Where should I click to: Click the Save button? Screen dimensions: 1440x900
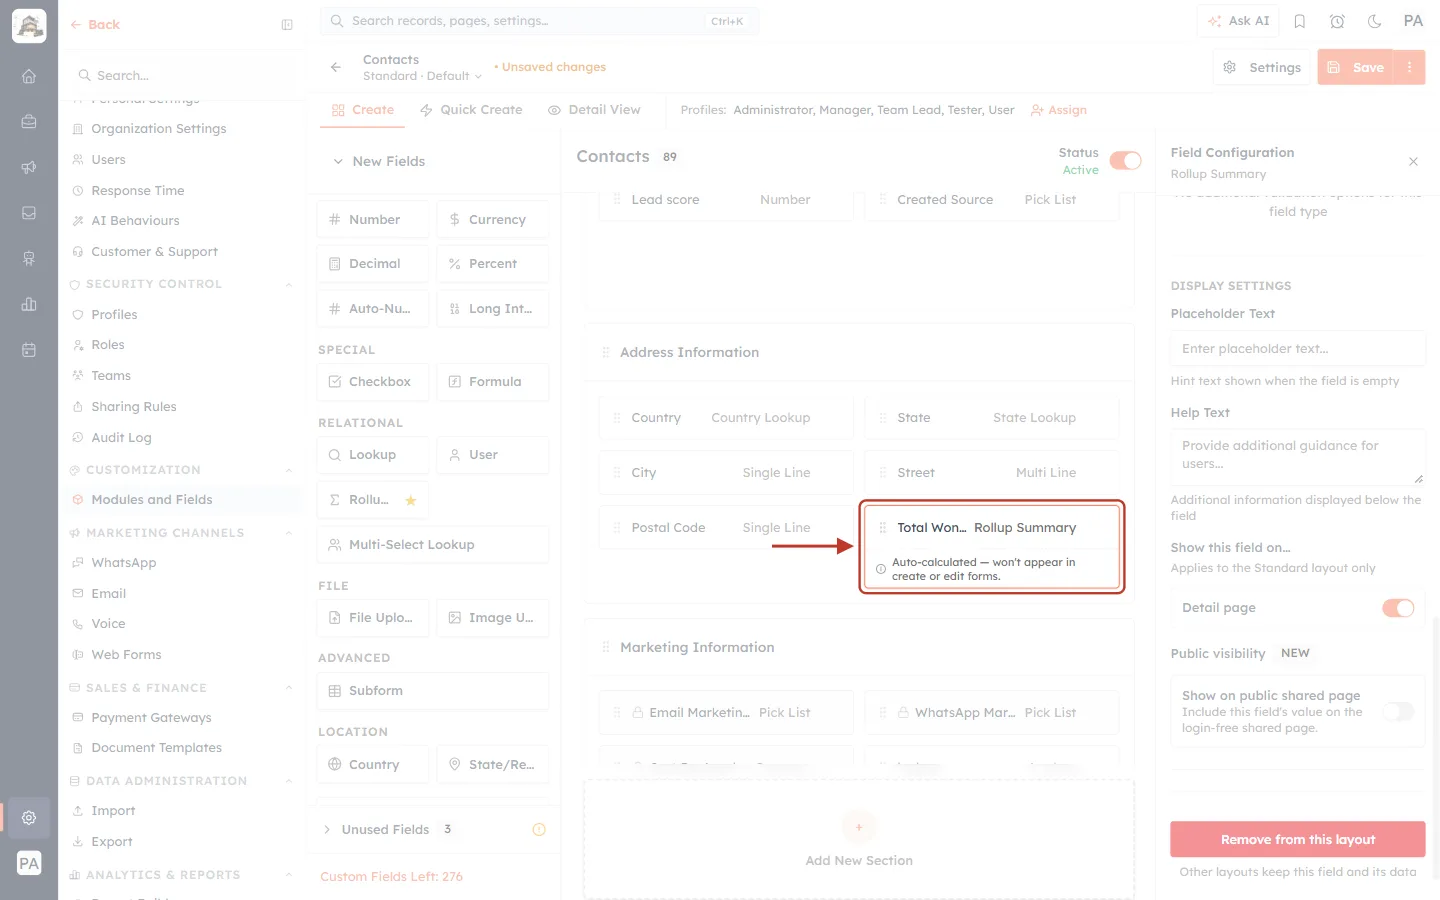click(x=1356, y=67)
